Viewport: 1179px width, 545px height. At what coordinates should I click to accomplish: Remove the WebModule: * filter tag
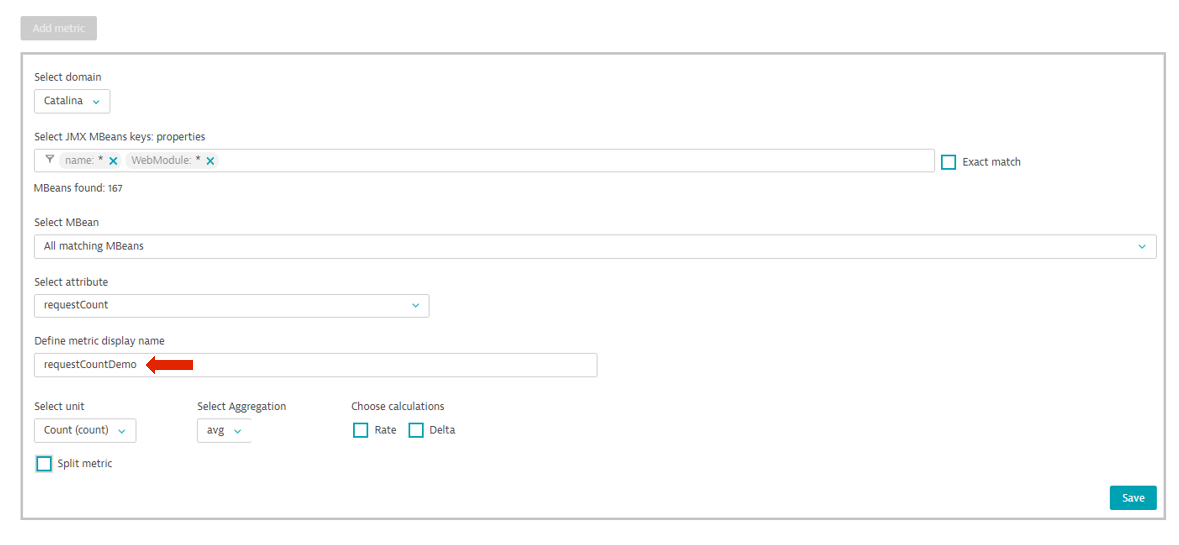[x=211, y=161]
